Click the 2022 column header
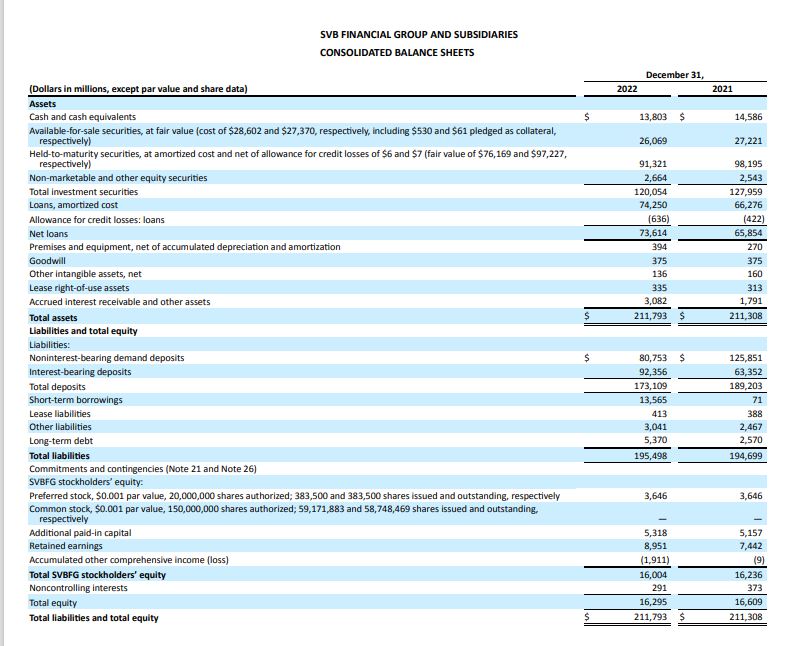The height and width of the screenshot is (646, 787). (626, 89)
